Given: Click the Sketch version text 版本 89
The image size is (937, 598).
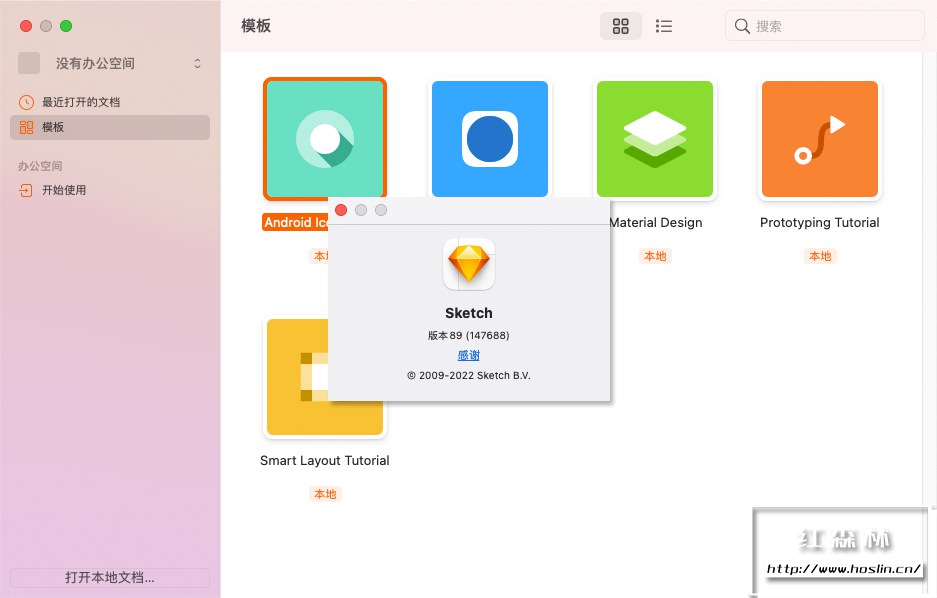Looking at the screenshot, I should (x=468, y=335).
